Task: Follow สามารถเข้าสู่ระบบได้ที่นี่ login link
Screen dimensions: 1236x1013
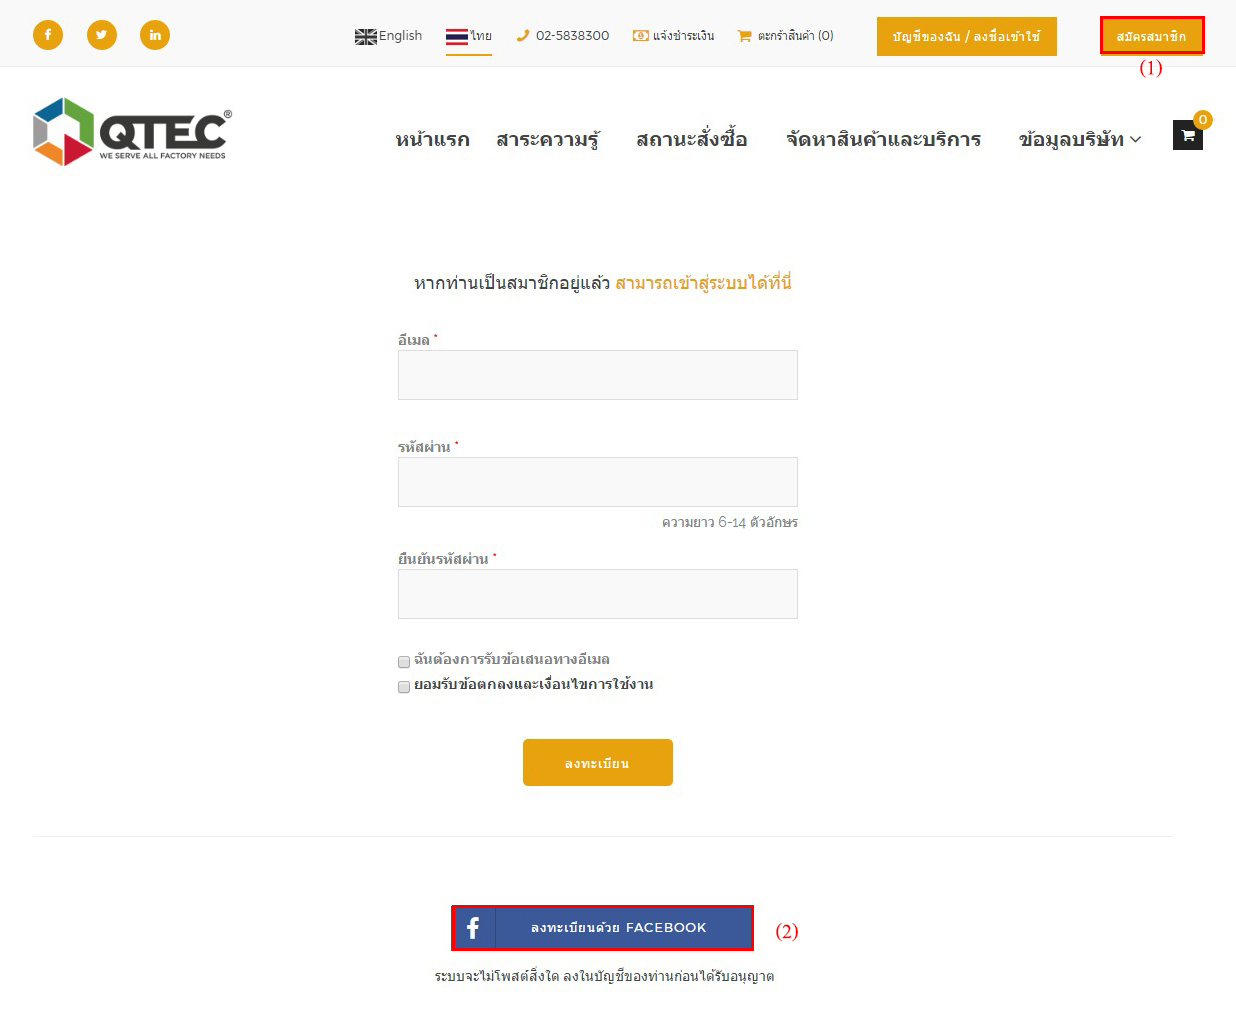Action: [703, 283]
